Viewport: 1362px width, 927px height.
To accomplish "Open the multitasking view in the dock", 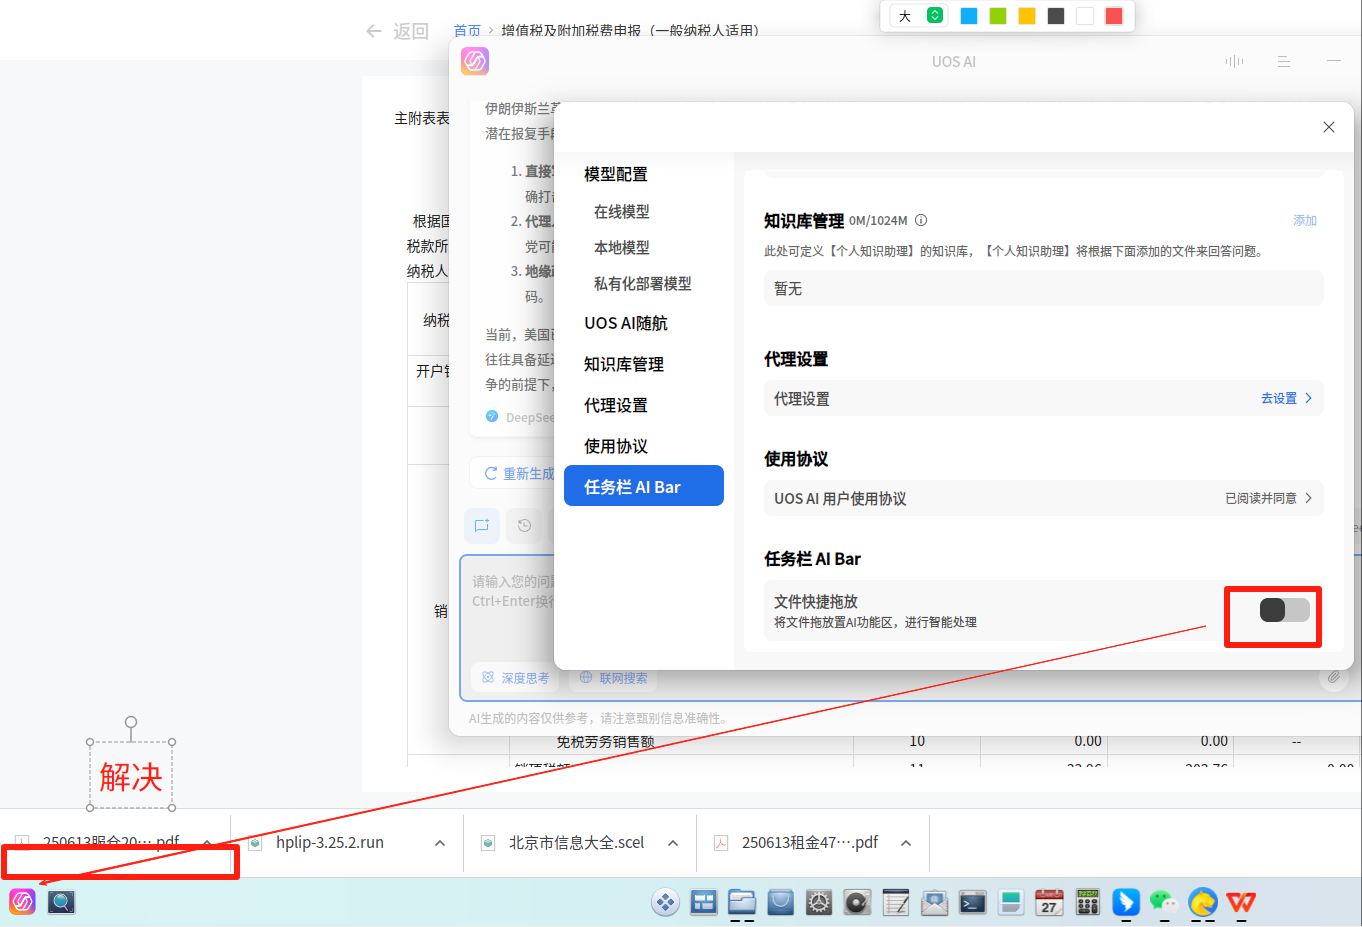I will (x=704, y=902).
